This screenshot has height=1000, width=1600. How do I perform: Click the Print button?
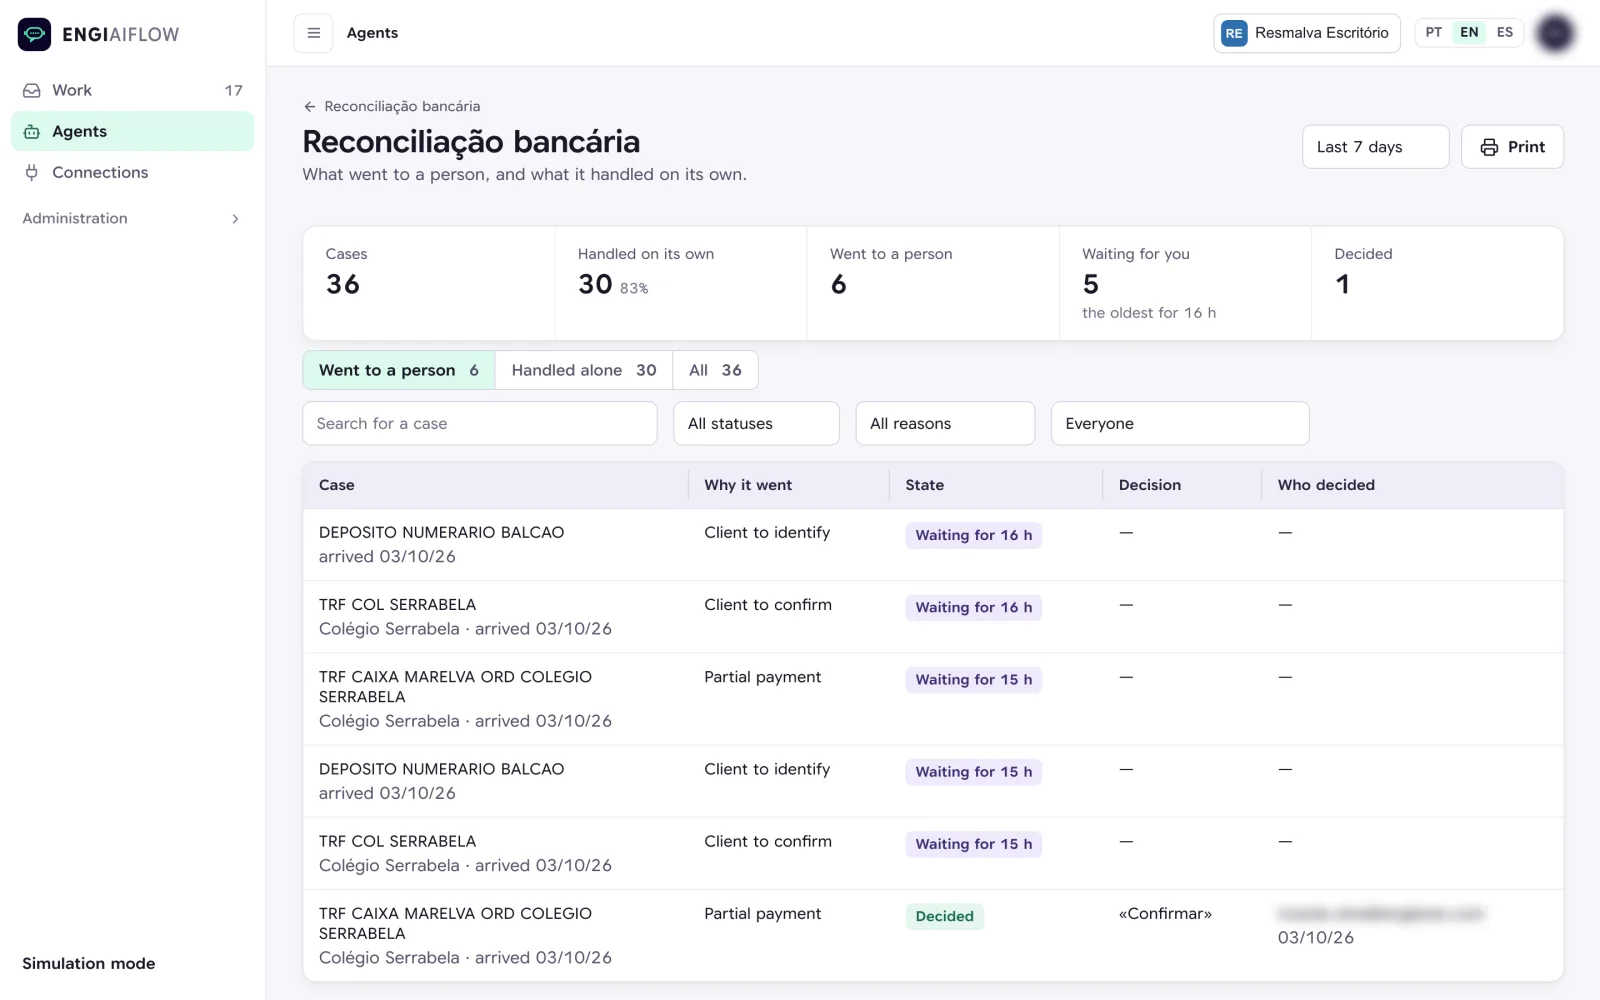click(1512, 147)
